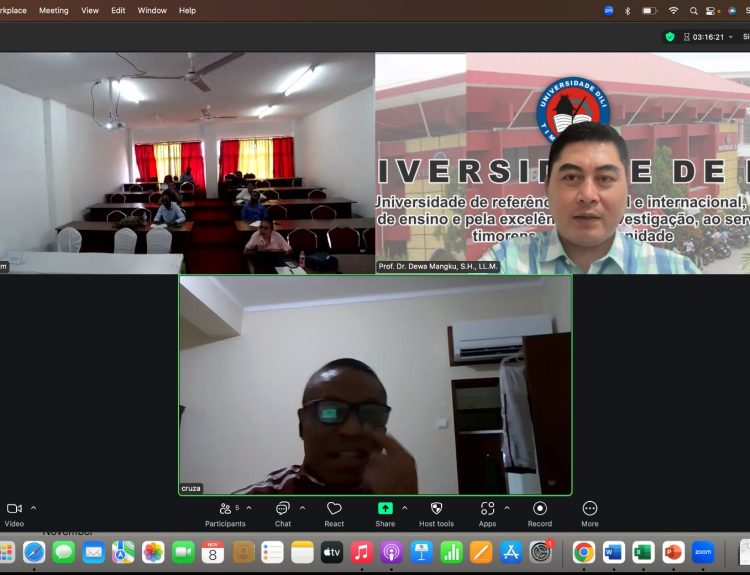Toggle the Video camera on or off
The width and height of the screenshot is (750, 575).
pos(14,509)
